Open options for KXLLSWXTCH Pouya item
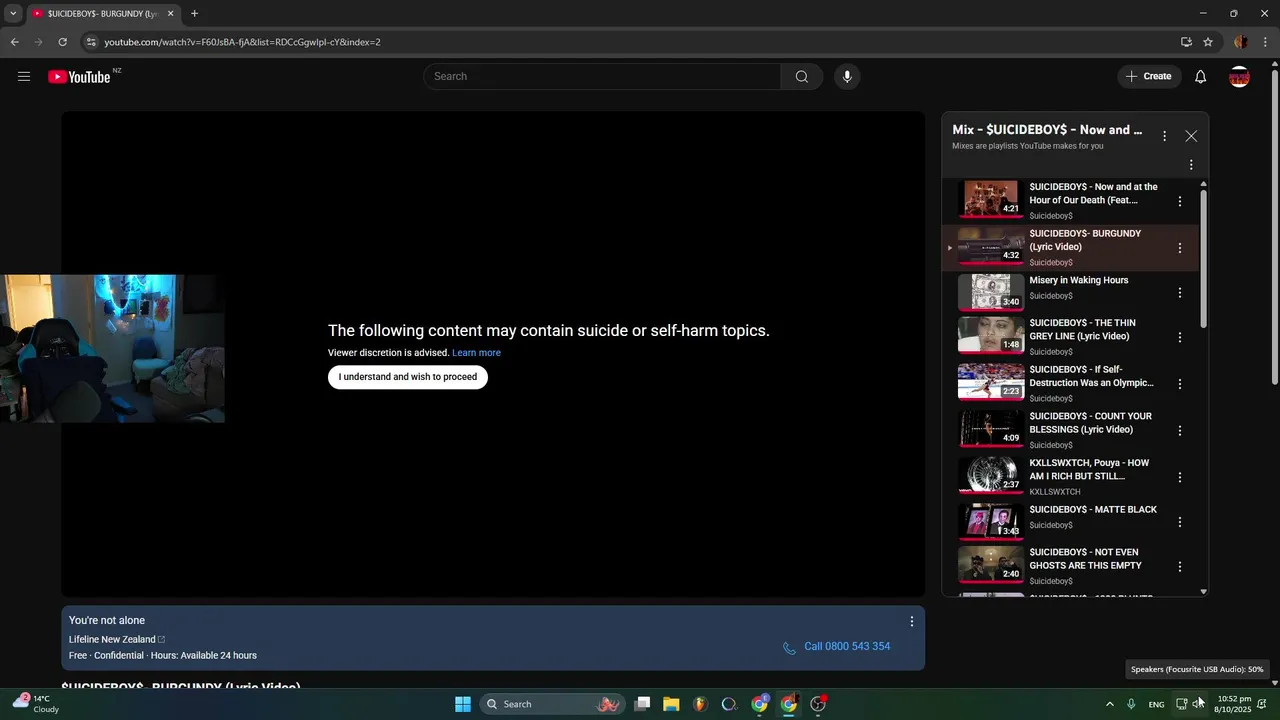This screenshot has height=720, width=1280. [x=1180, y=477]
